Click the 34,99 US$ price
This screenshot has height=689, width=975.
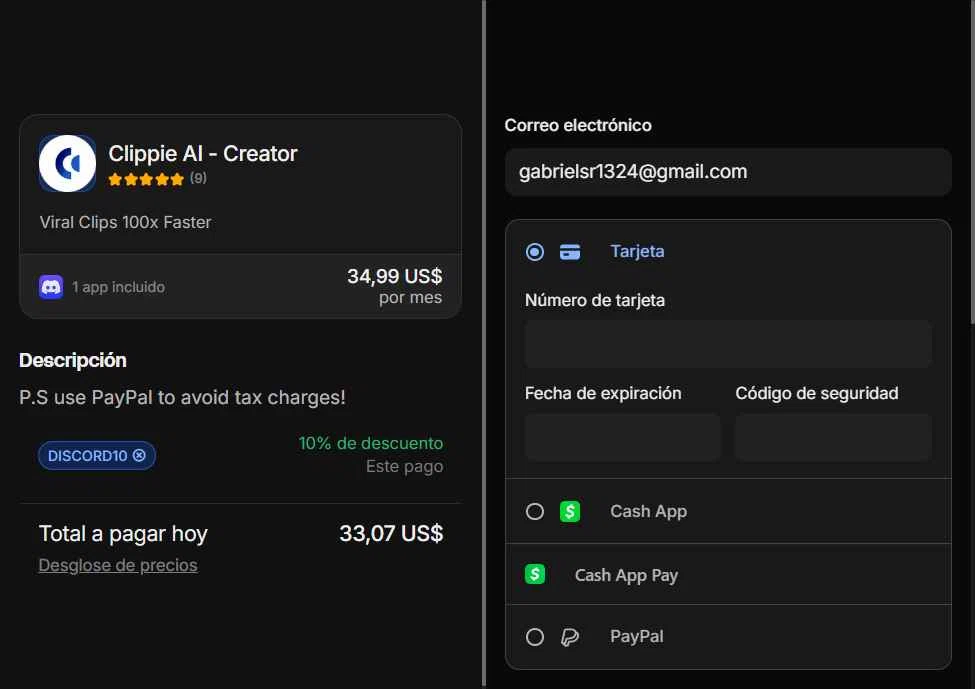pyautogui.click(x=395, y=276)
